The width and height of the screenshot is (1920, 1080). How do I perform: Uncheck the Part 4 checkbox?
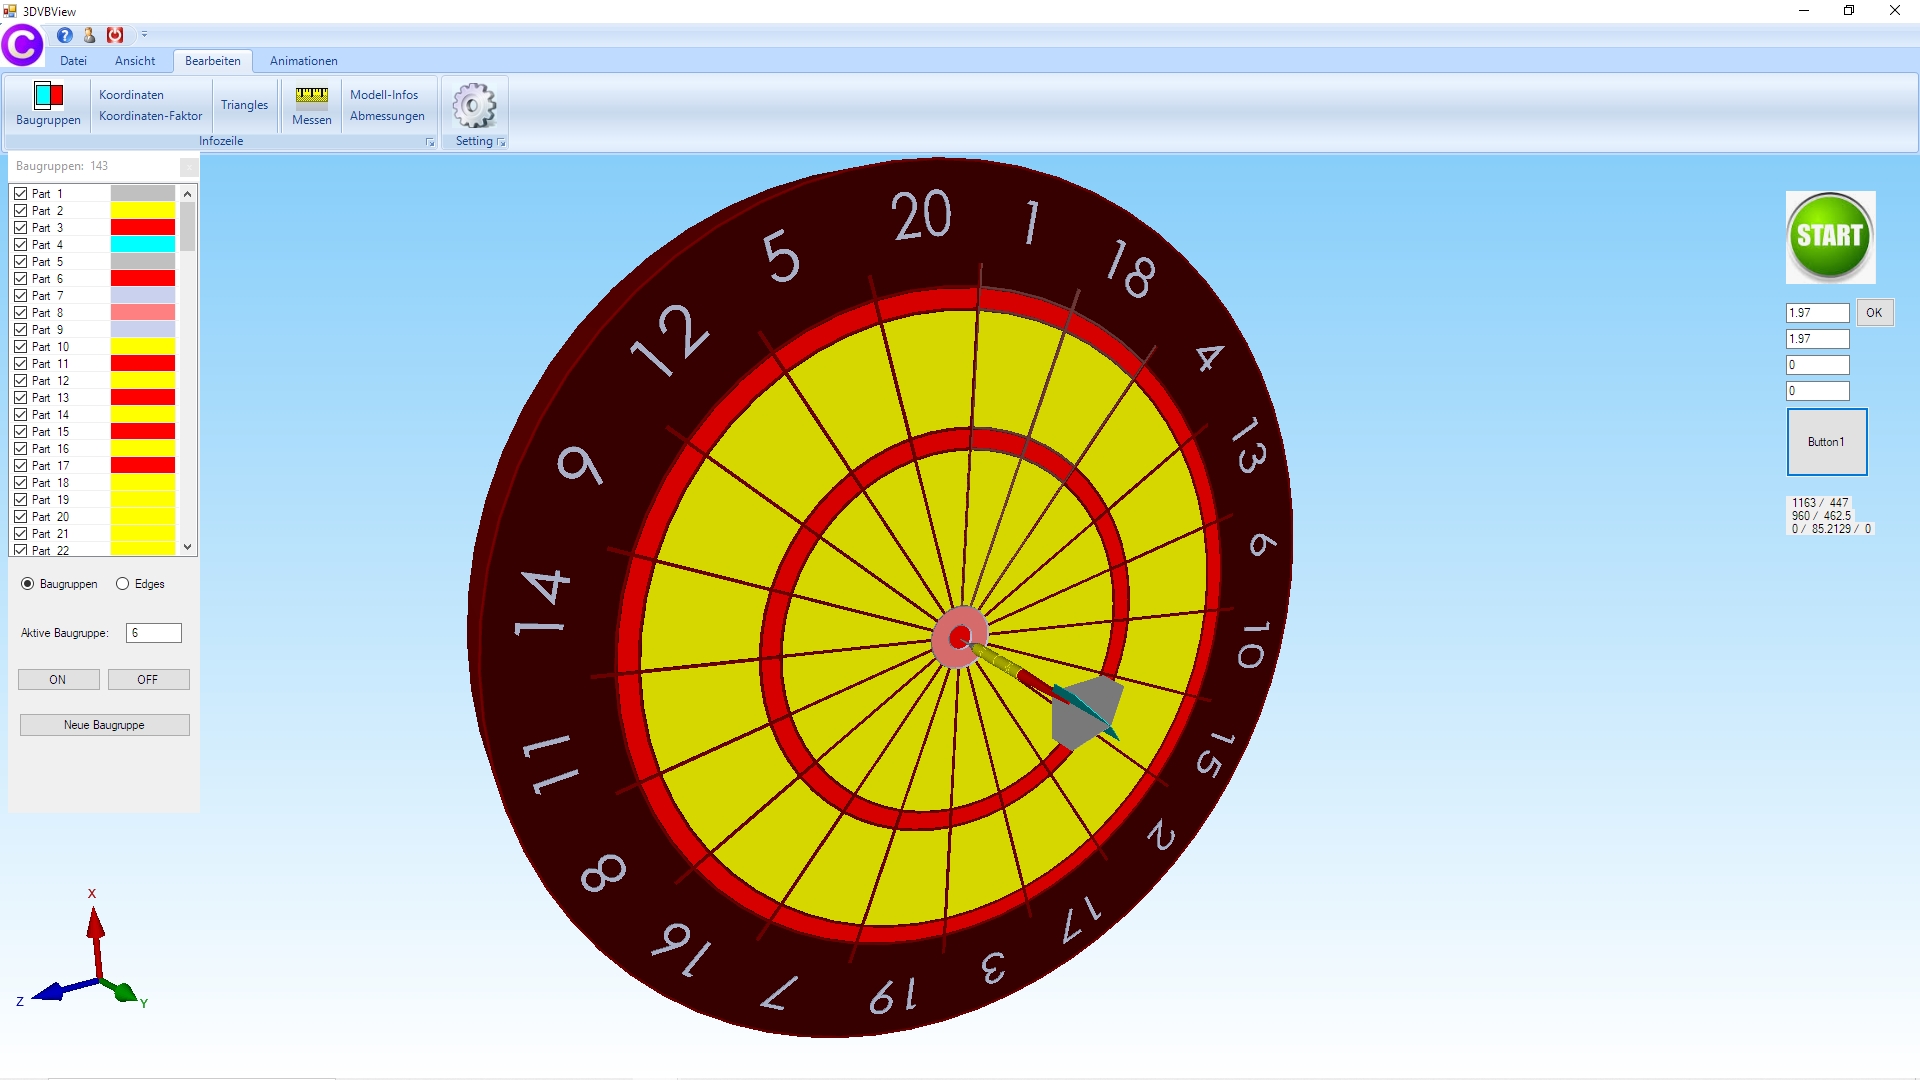21,244
